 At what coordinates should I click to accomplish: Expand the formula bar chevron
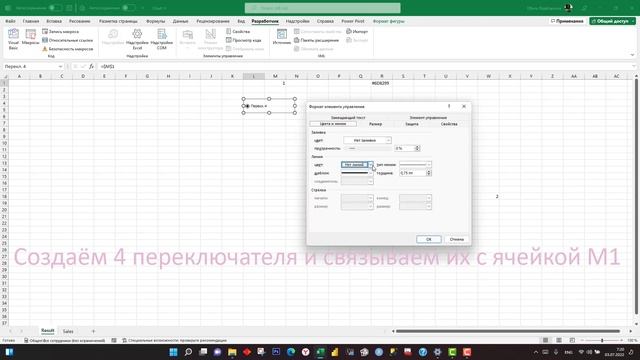634,66
